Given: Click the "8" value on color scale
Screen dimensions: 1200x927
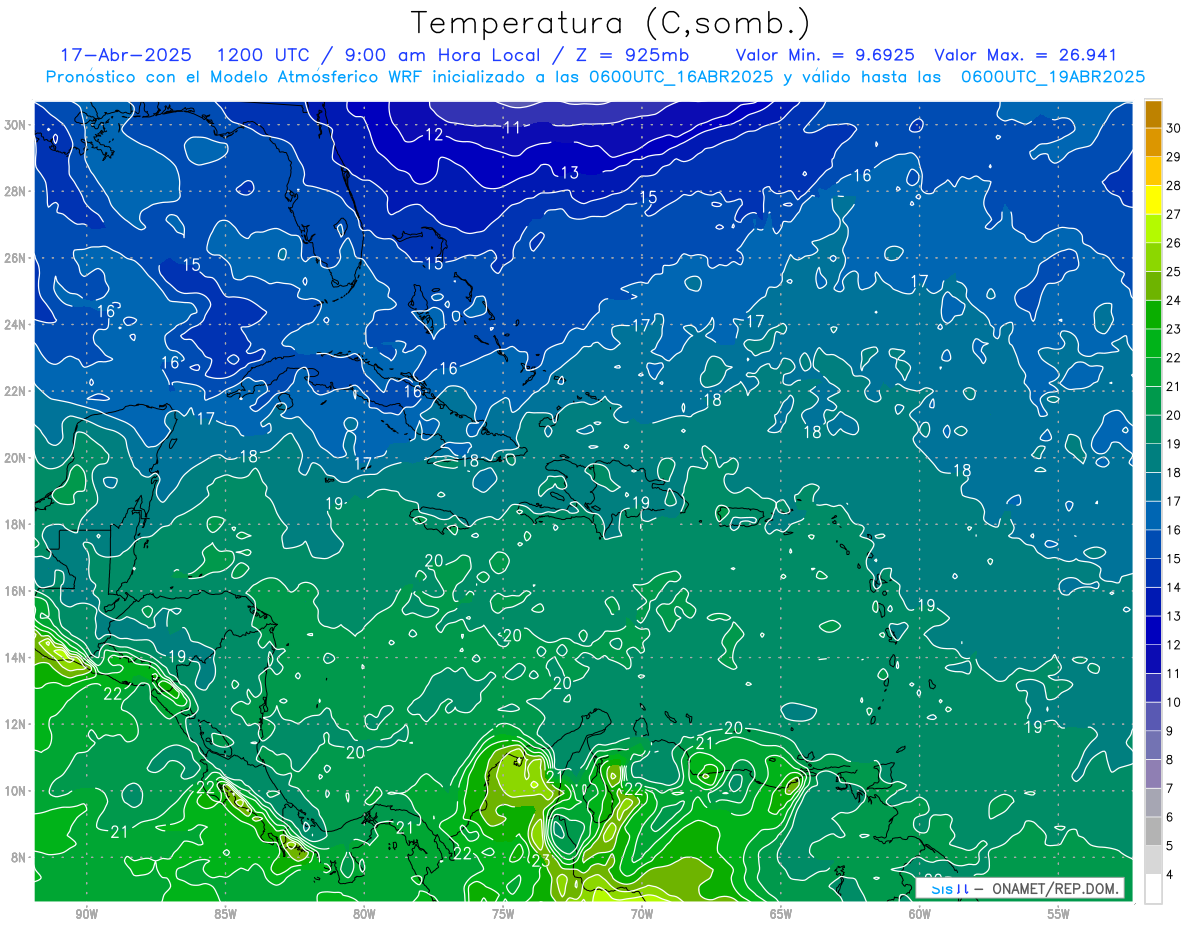Looking at the screenshot, I should coord(1170,760).
